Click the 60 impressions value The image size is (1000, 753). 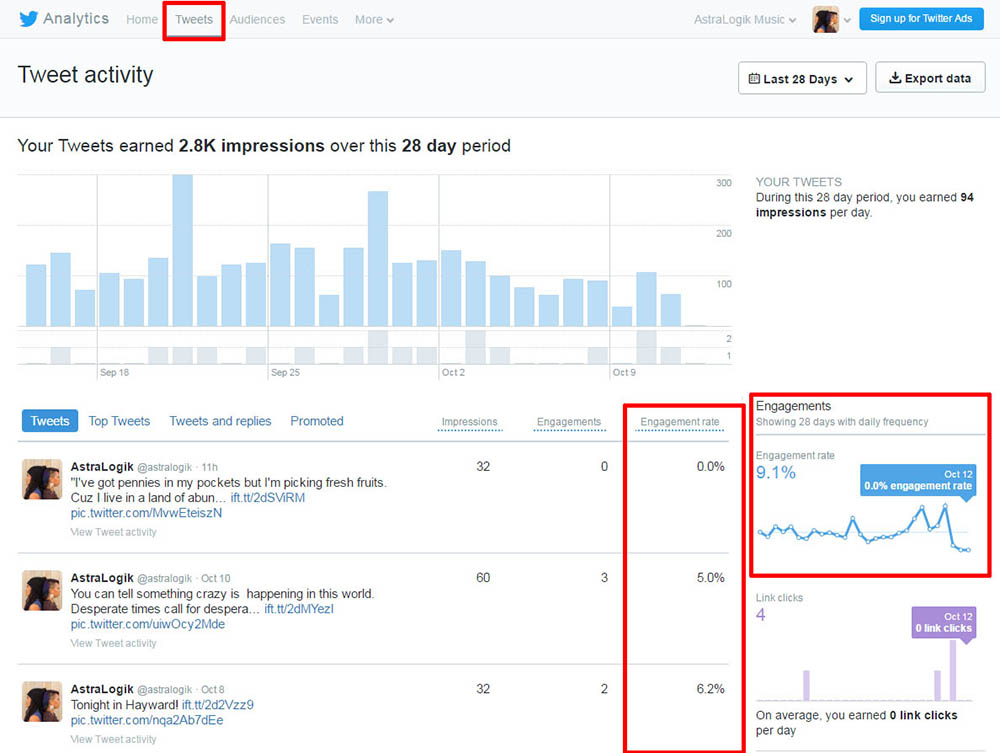(483, 578)
